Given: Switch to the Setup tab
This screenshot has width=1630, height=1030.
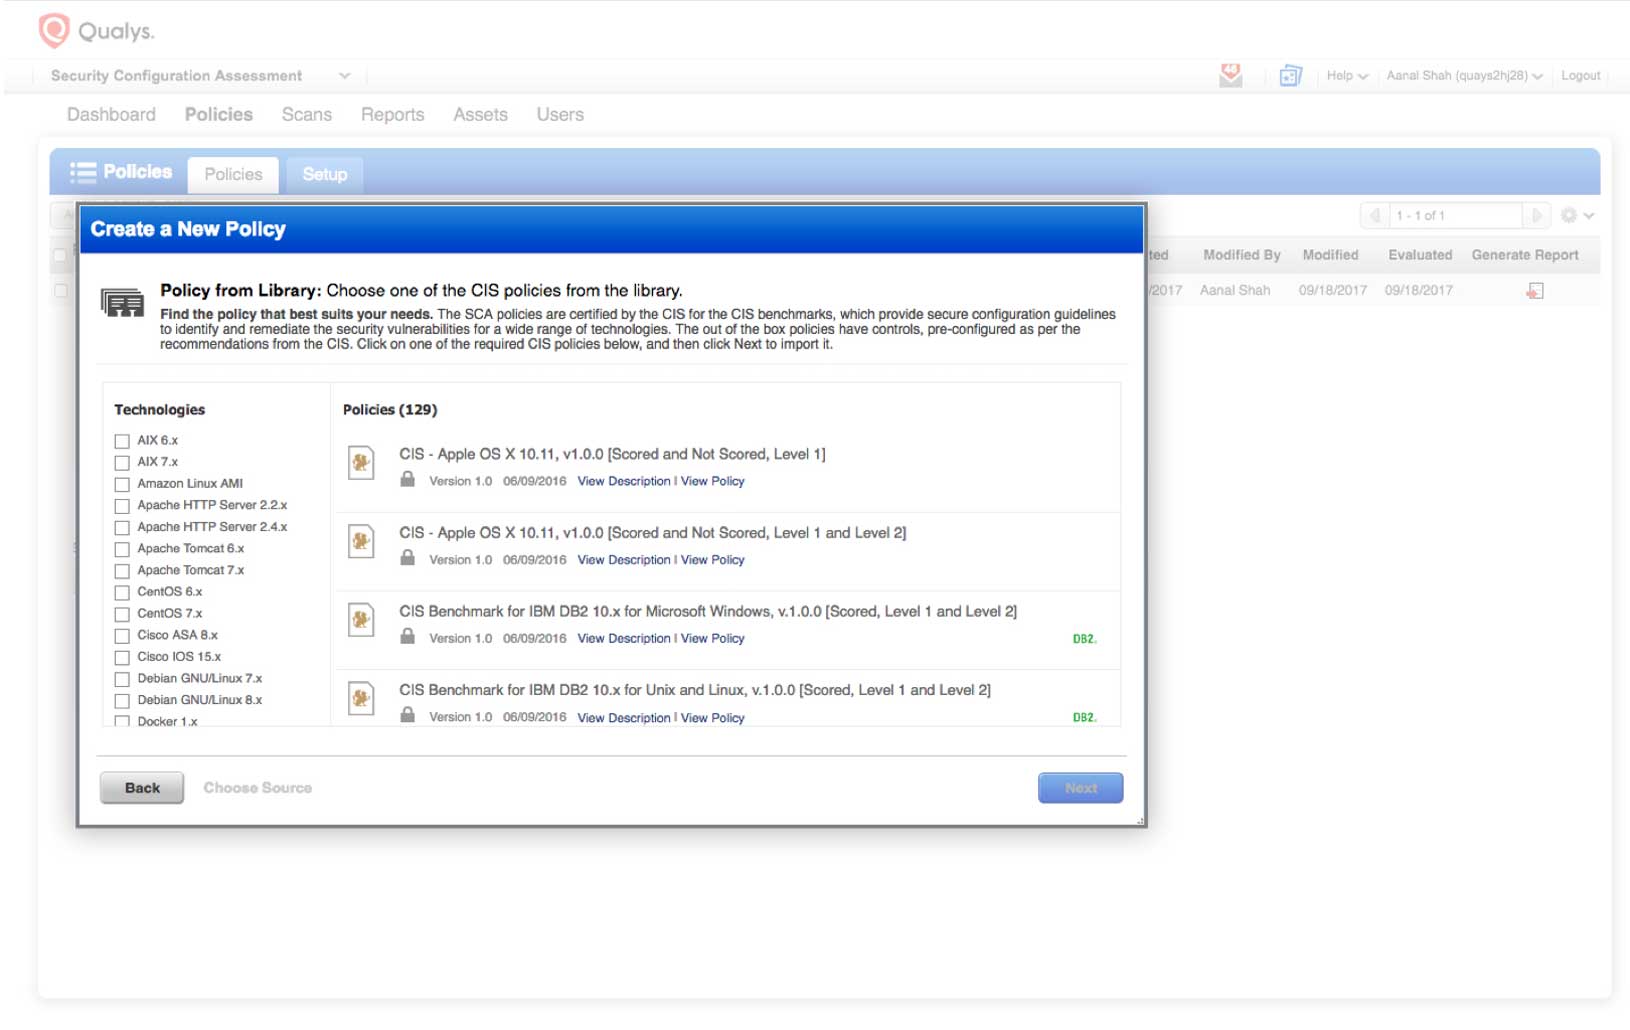Looking at the screenshot, I should (x=324, y=174).
